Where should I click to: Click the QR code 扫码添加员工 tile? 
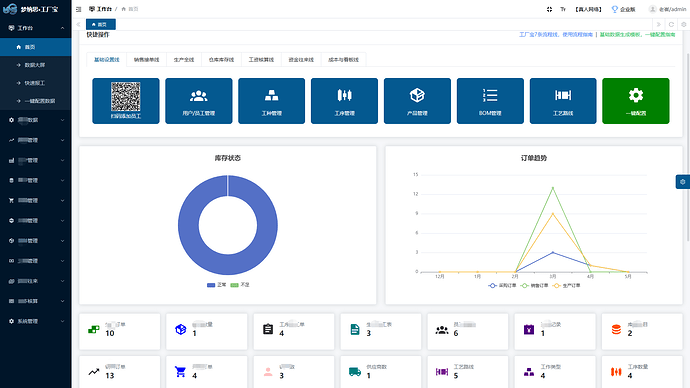click(126, 101)
